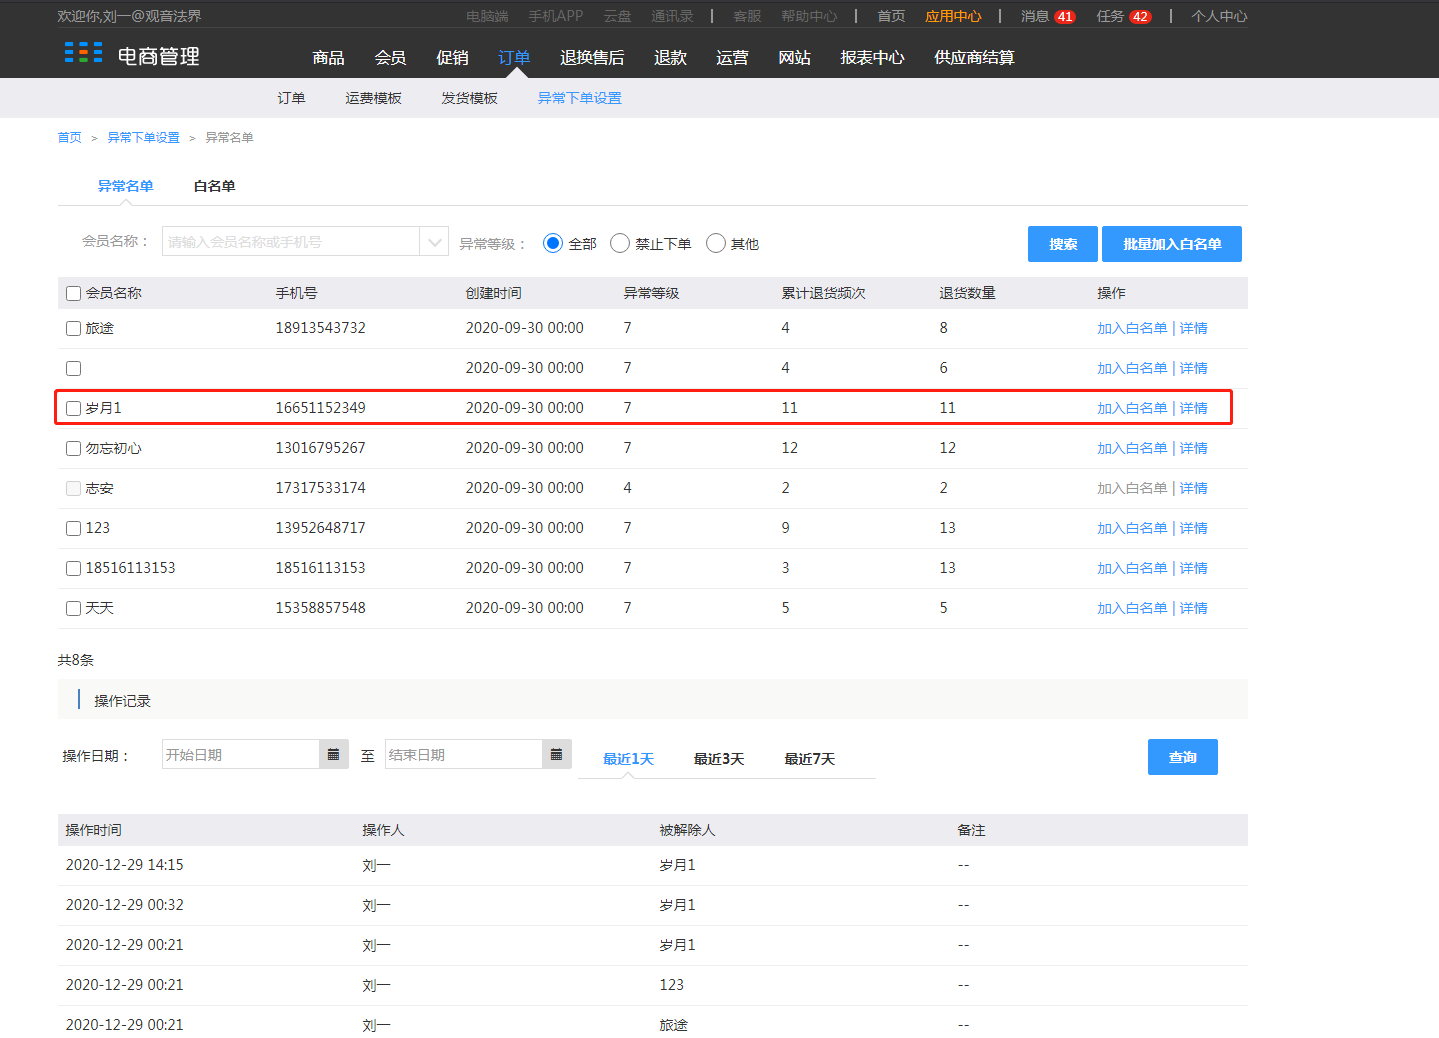This screenshot has width=1439, height=1038.
Task: Go to the 订单 submenu item
Action: pos(291,98)
